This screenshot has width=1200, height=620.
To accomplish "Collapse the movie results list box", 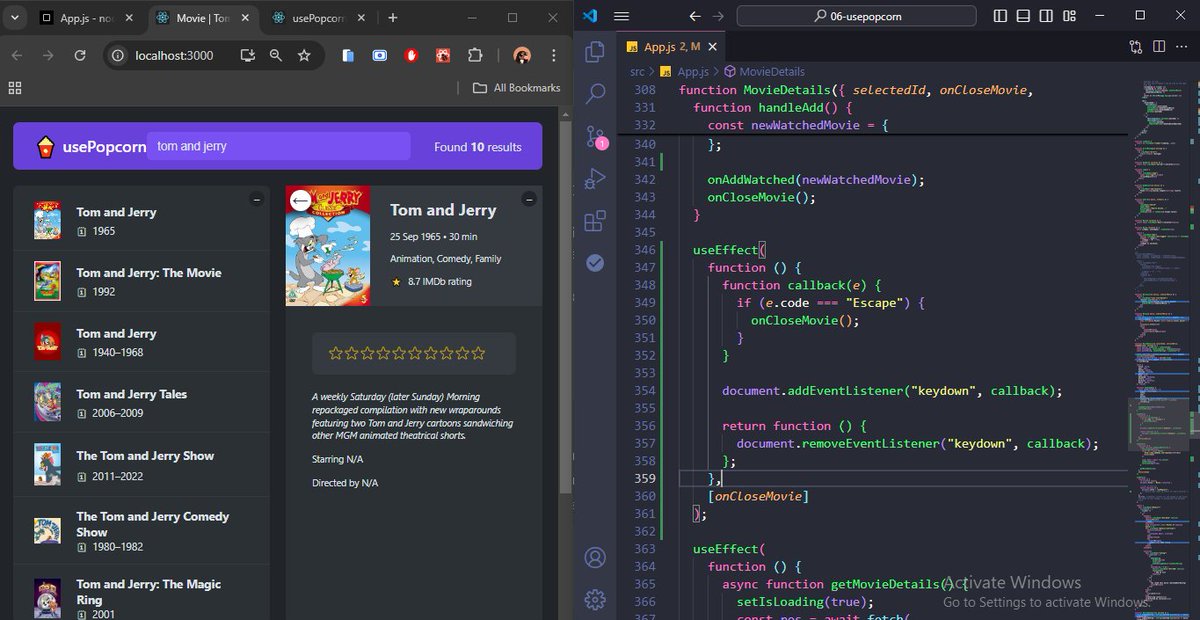I will tap(256, 200).
